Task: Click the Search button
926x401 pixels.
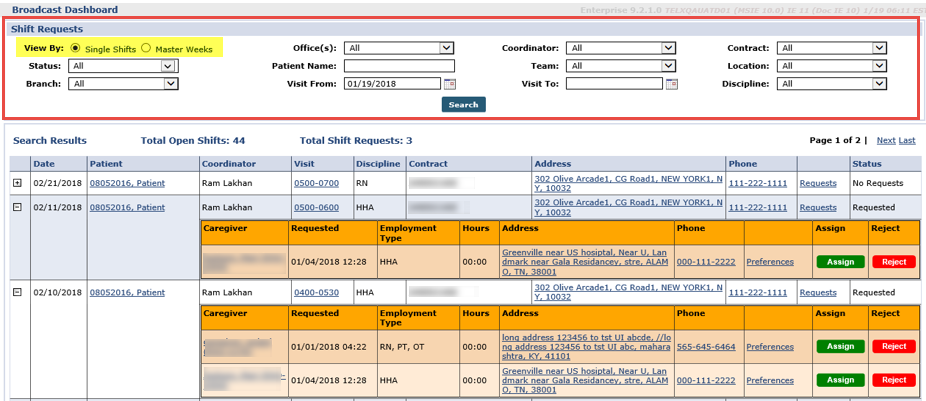Action: click(463, 104)
